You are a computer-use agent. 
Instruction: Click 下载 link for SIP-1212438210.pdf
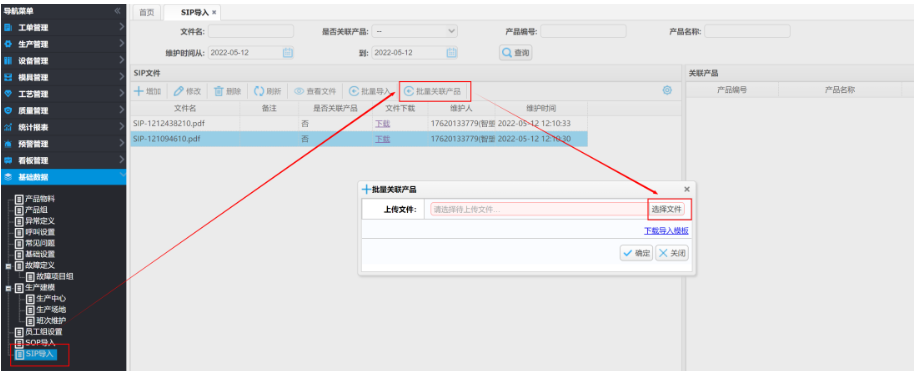coord(382,124)
